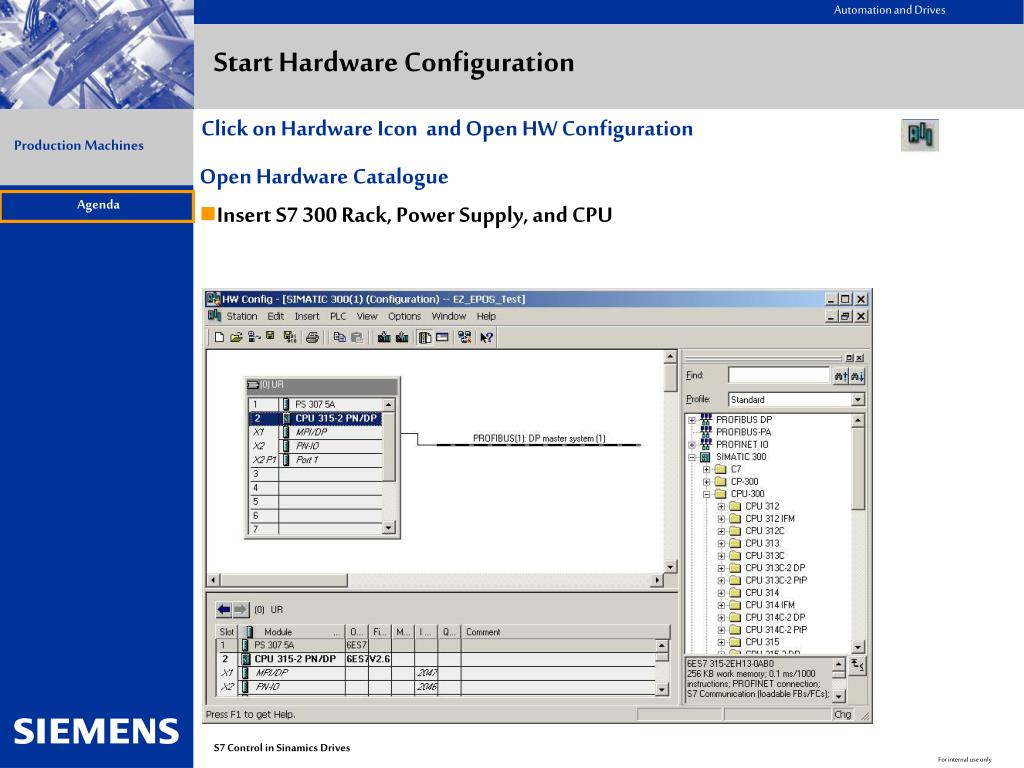Expand the CPU 312 folder

(721, 507)
